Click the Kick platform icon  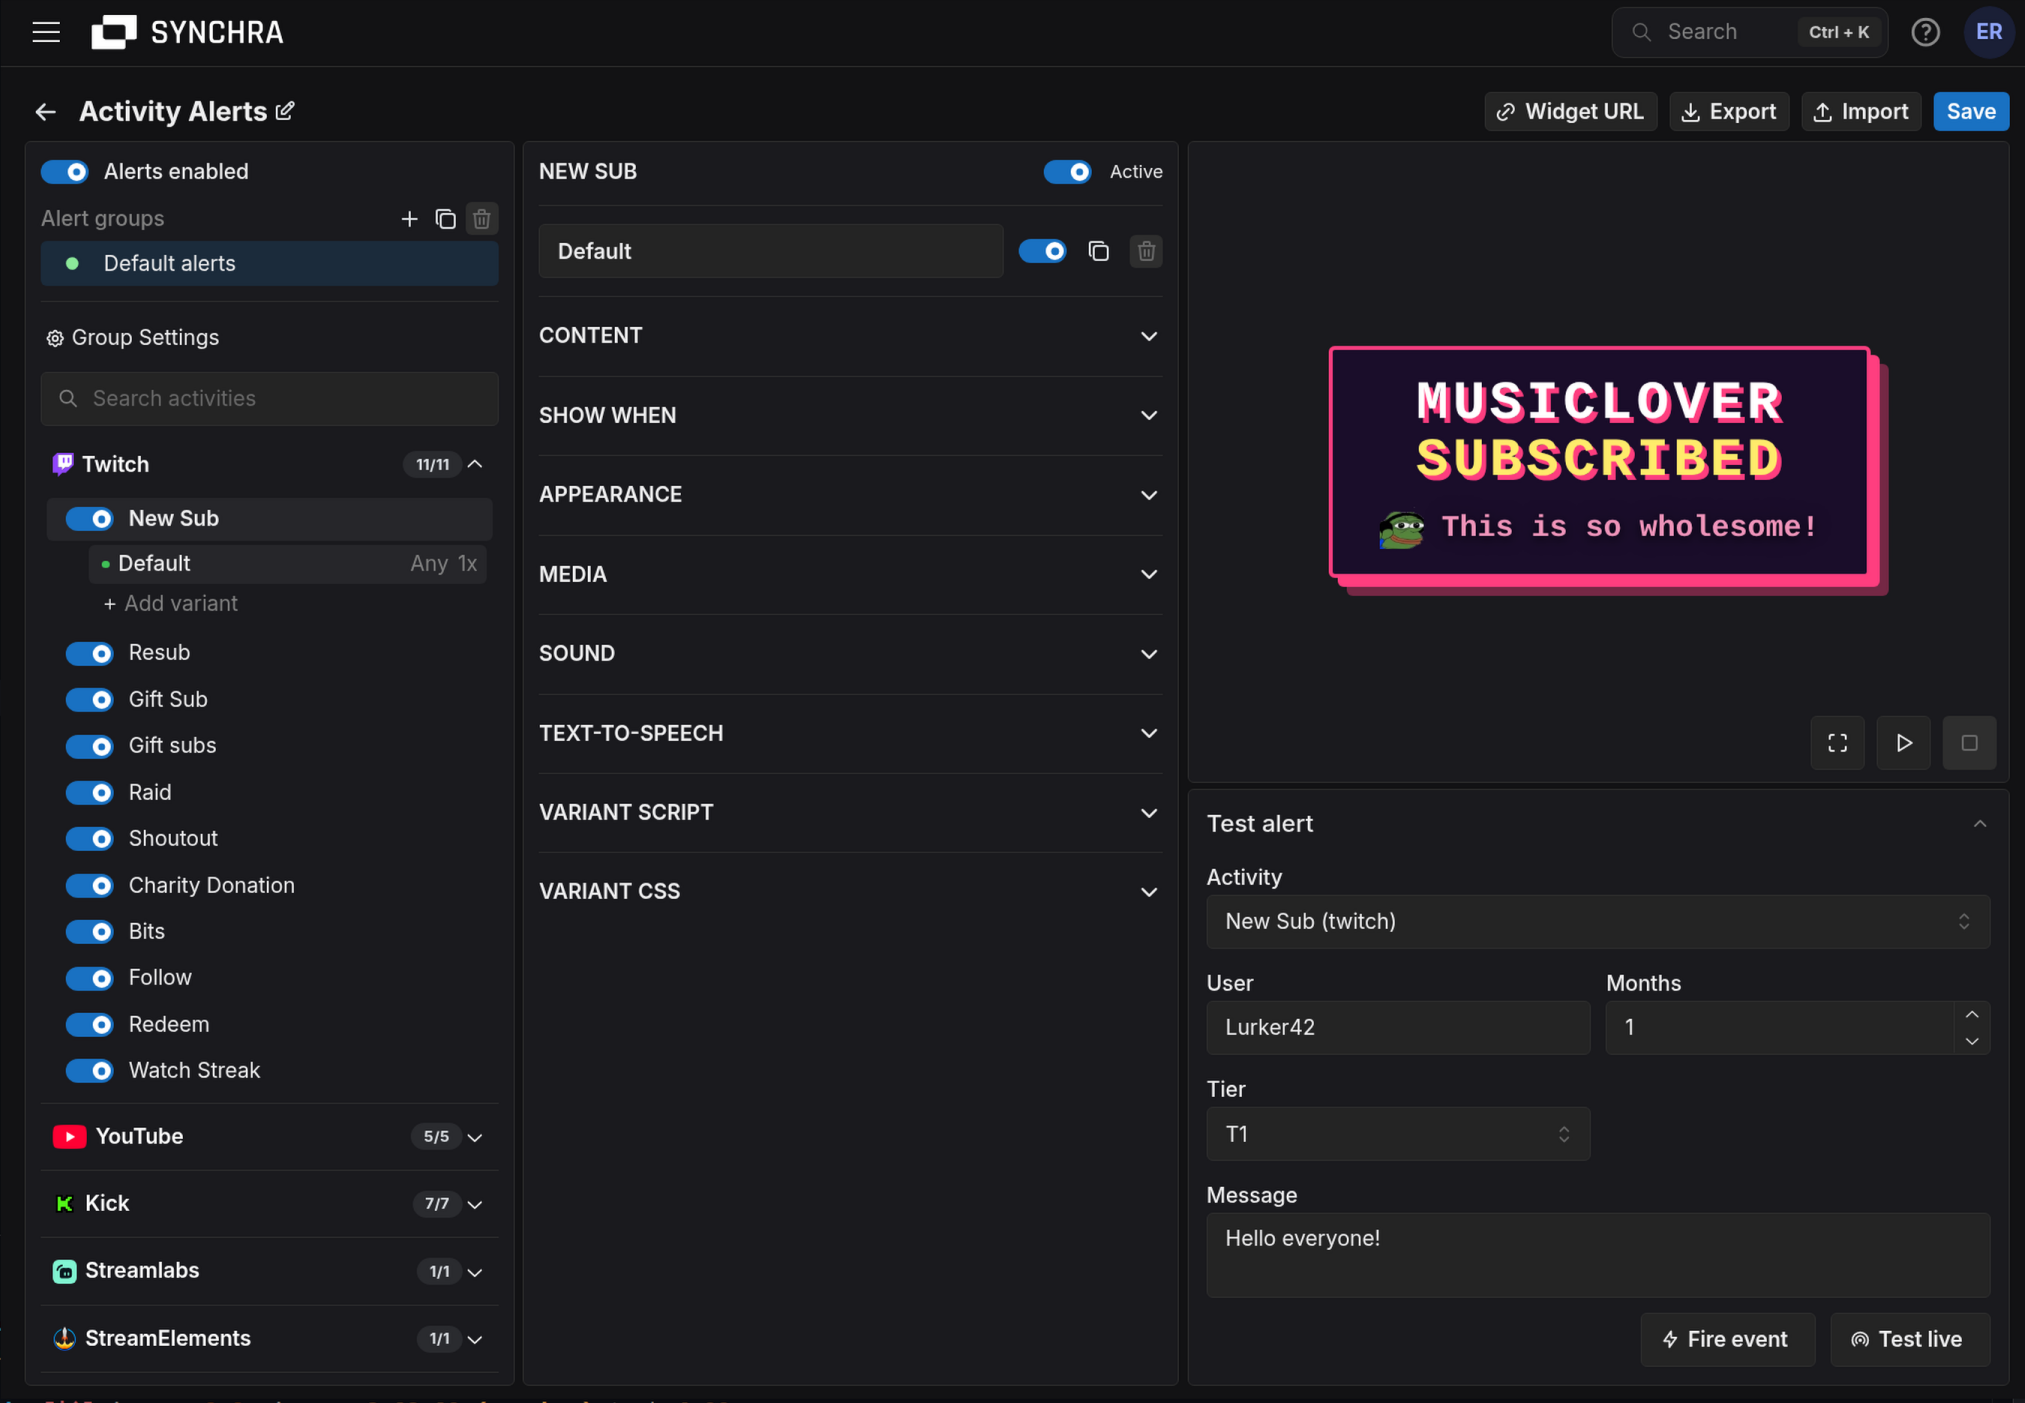[x=64, y=1204]
